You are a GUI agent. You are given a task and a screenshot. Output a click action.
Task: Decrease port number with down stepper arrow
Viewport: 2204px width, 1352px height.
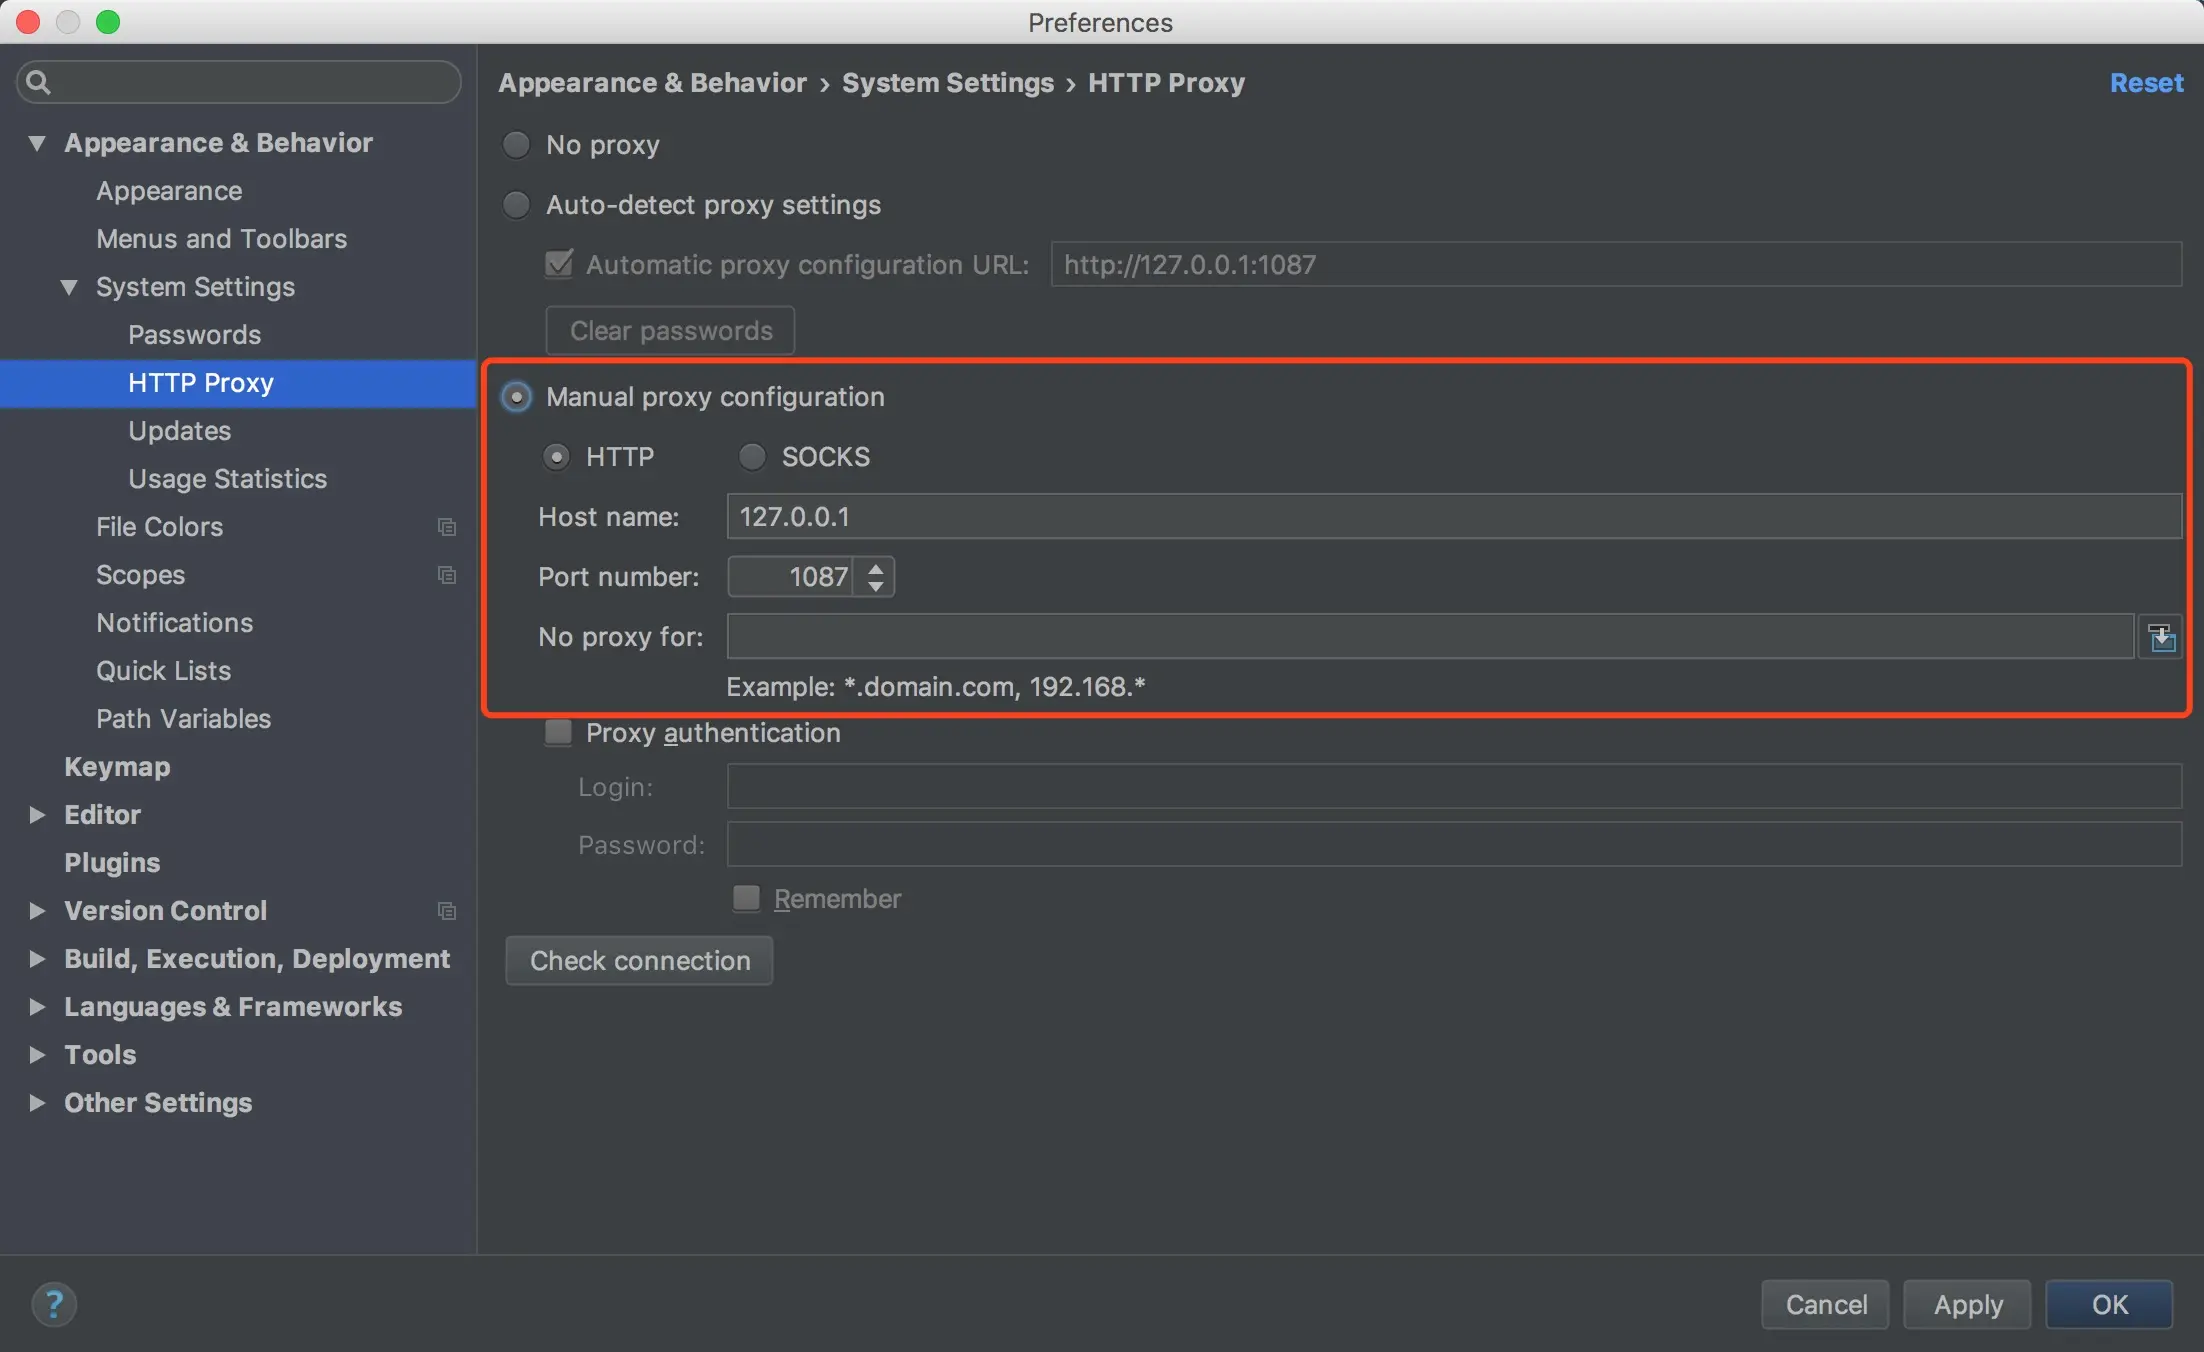[x=876, y=587]
